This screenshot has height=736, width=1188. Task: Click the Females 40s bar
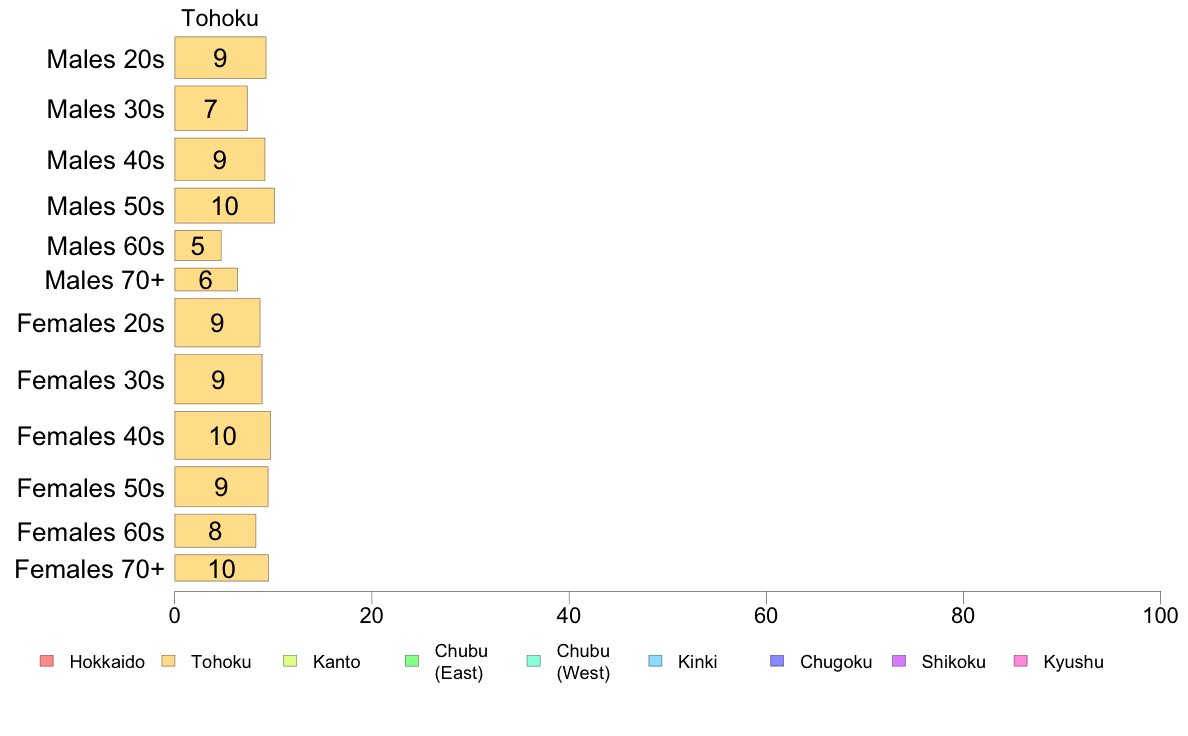[x=223, y=435]
